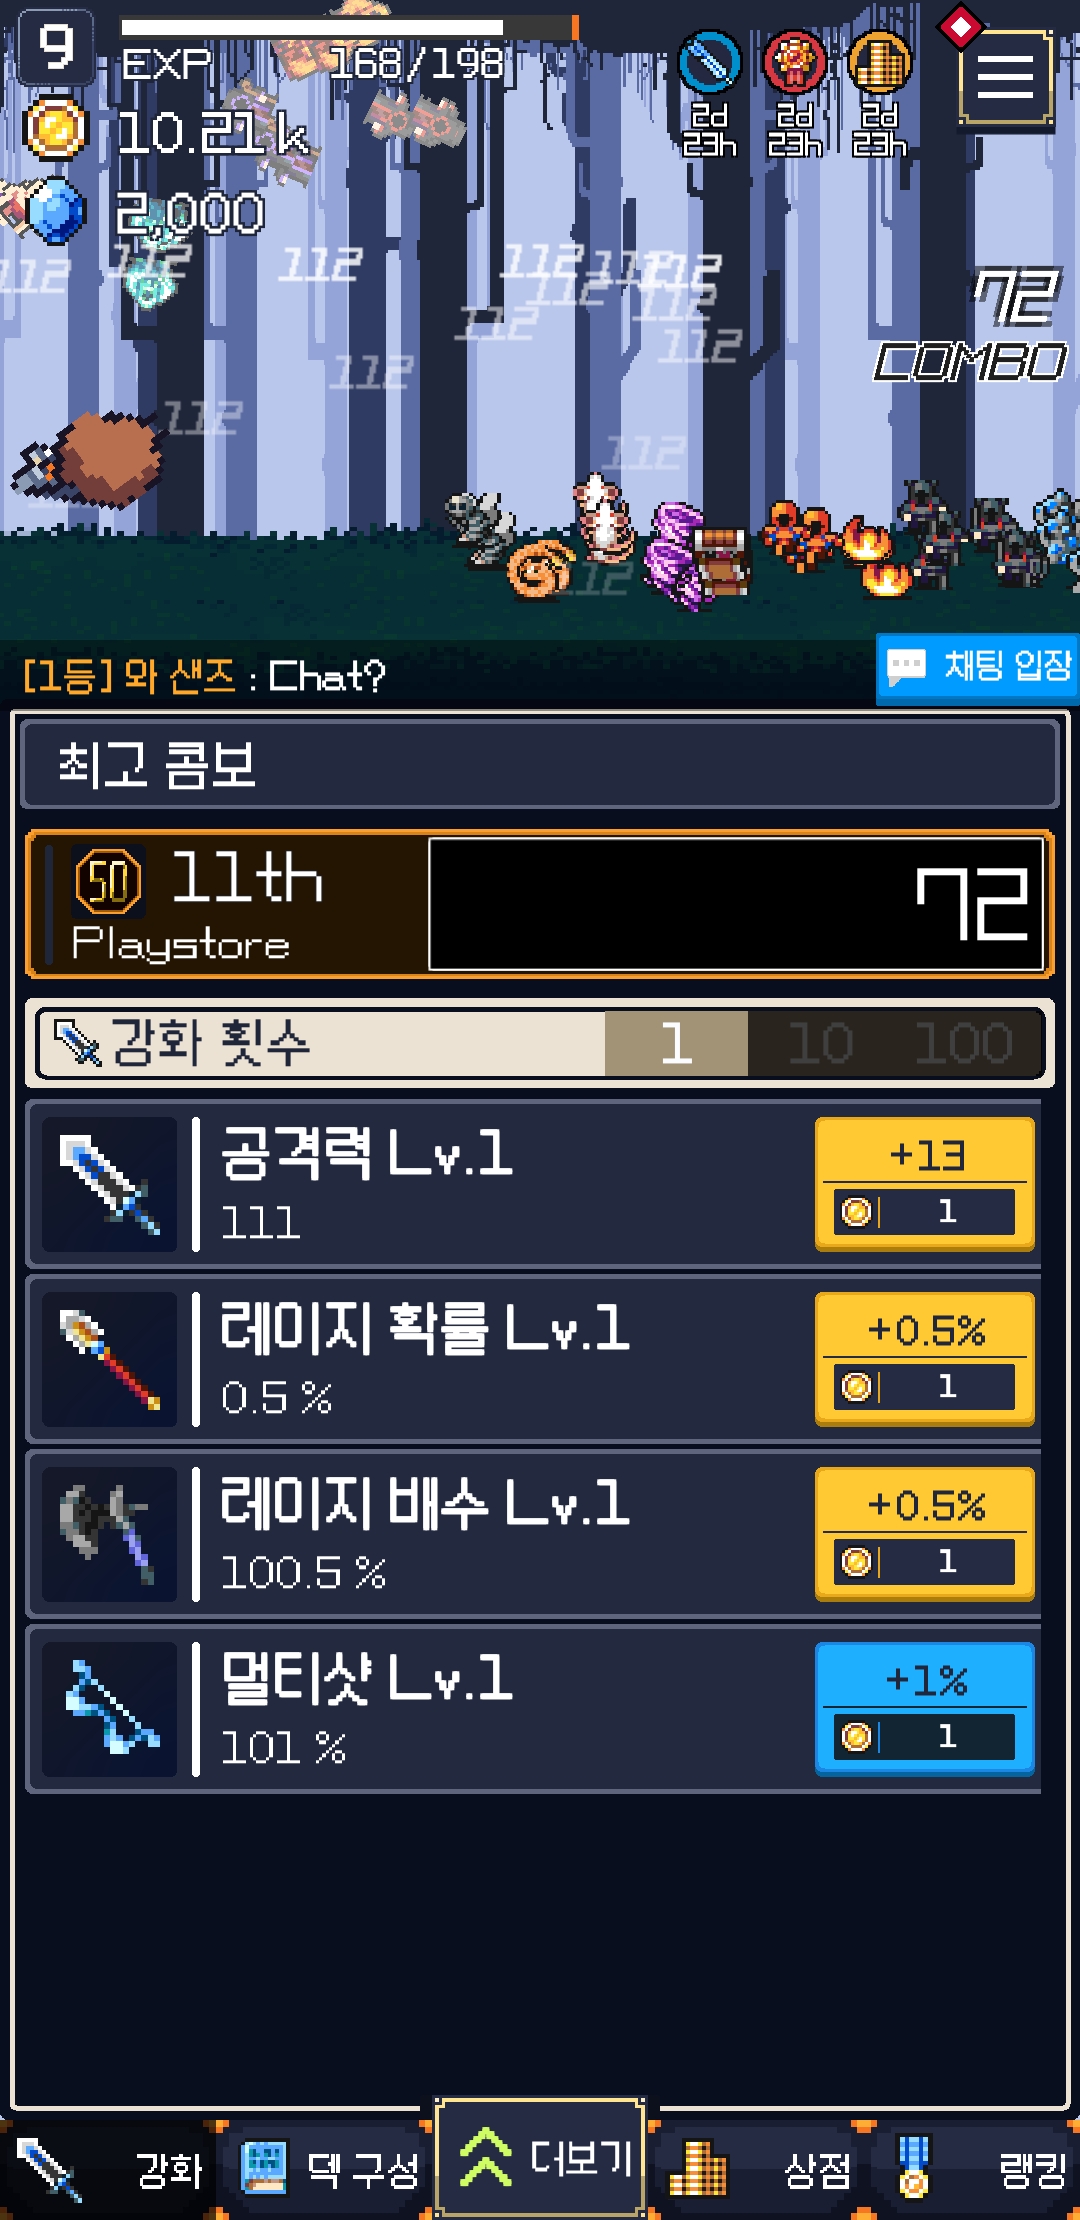The image size is (1080, 2220).
Task: Open the 상점 shop tab
Action: pos(762,2170)
